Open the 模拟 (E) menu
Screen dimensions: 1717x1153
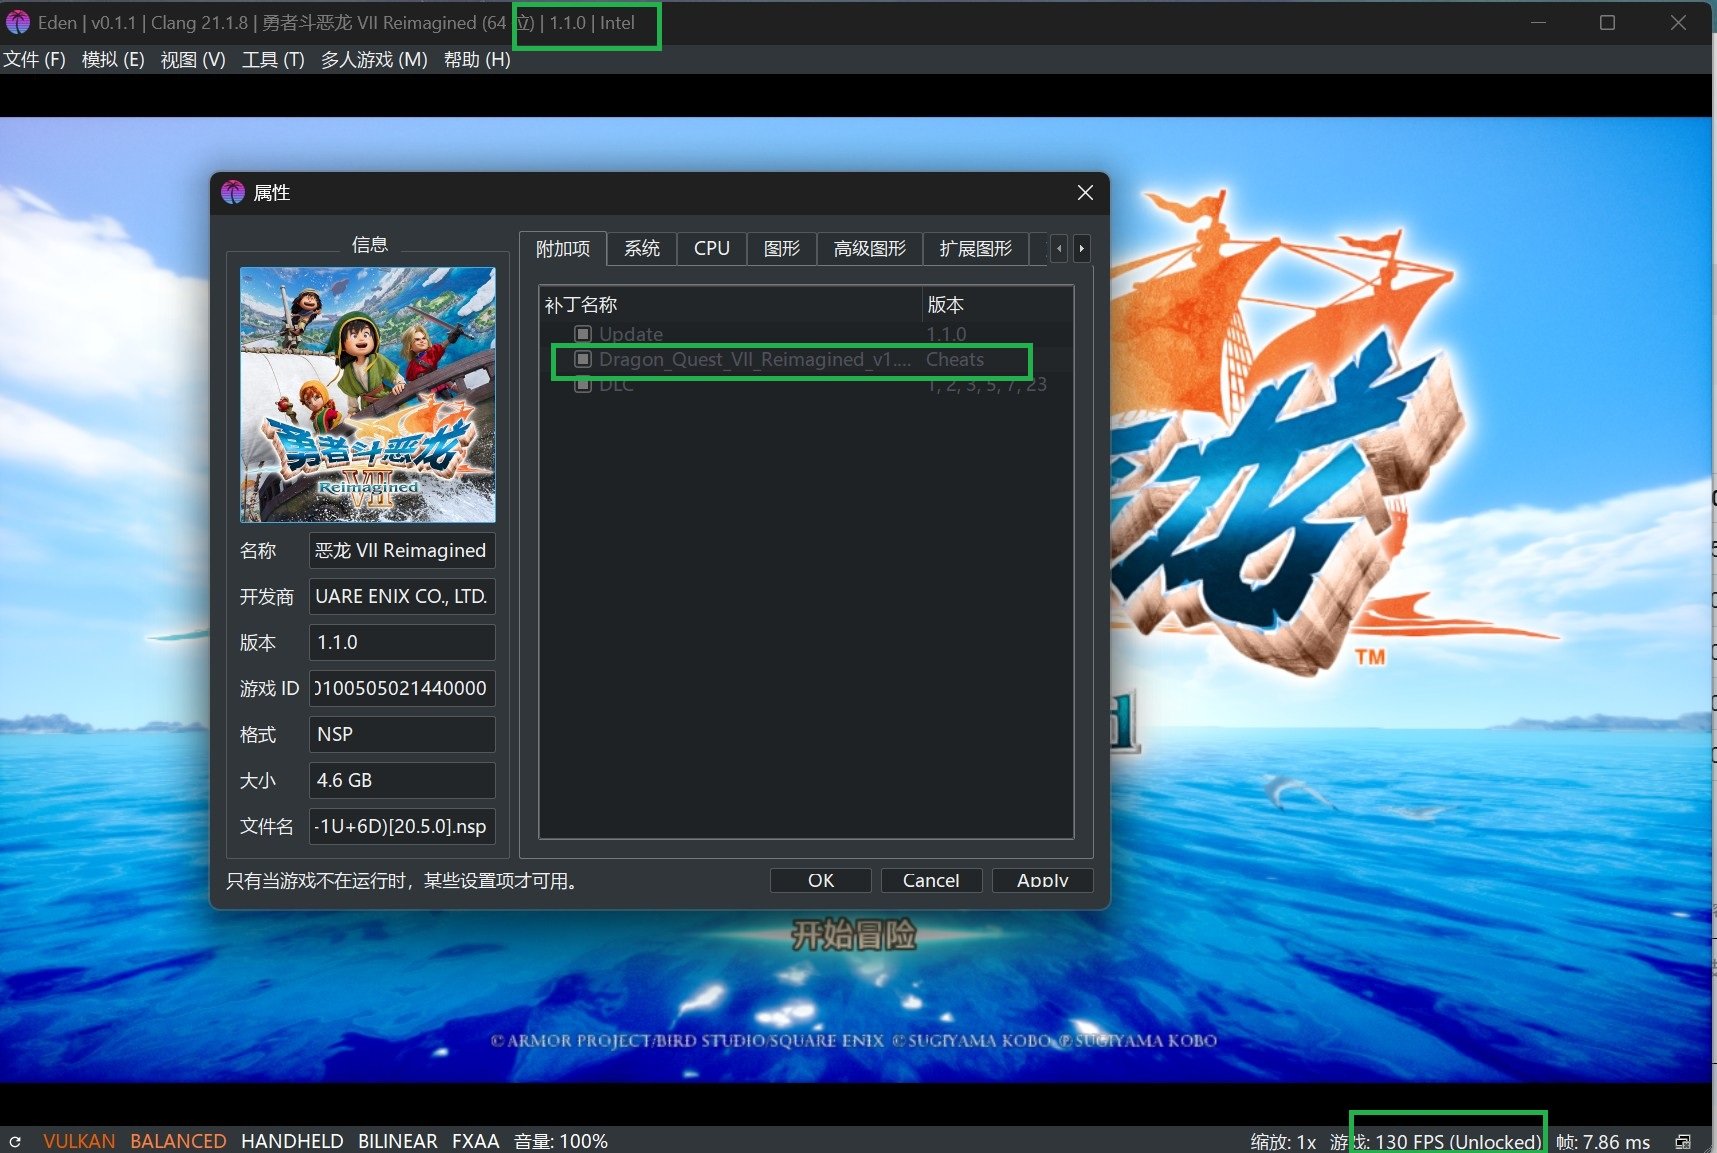[x=113, y=59]
